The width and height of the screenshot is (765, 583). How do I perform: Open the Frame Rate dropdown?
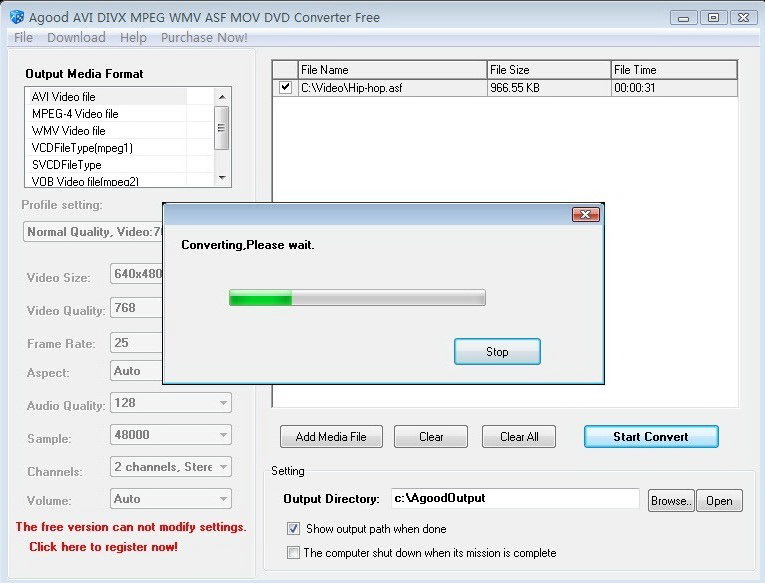coord(137,342)
